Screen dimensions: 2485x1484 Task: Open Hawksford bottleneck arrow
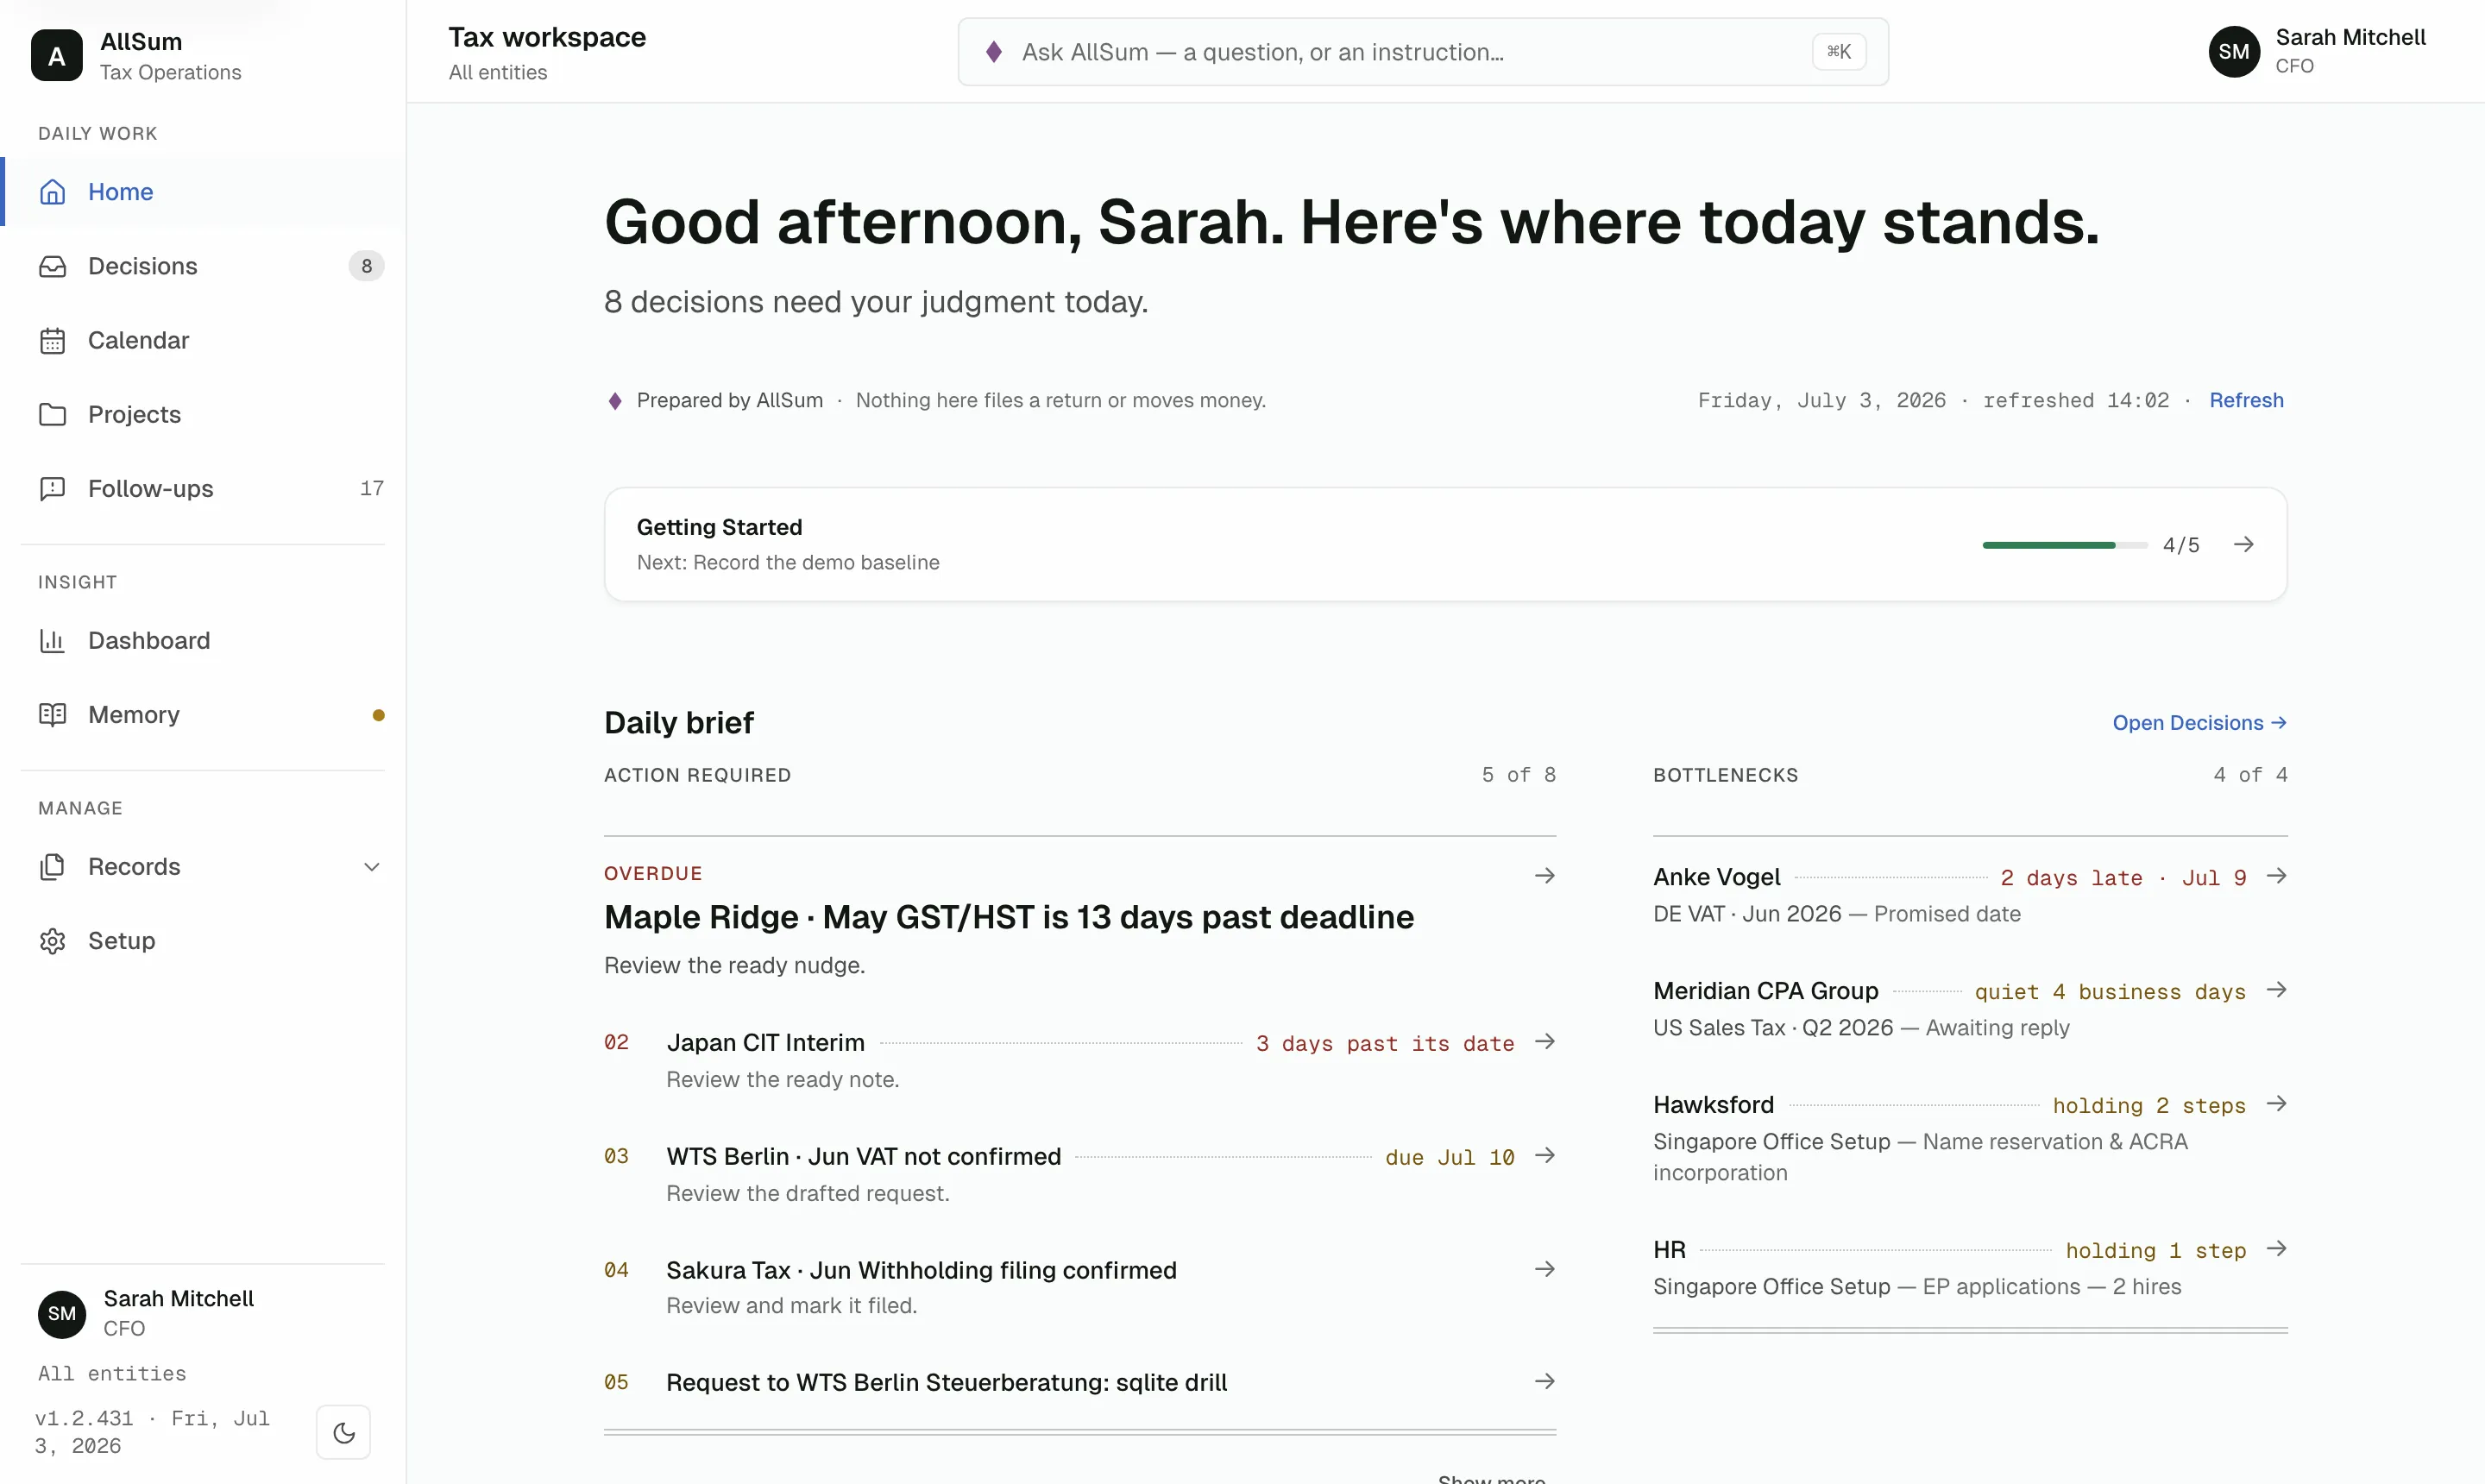pyautogui.click(x=2276, y=1104)
